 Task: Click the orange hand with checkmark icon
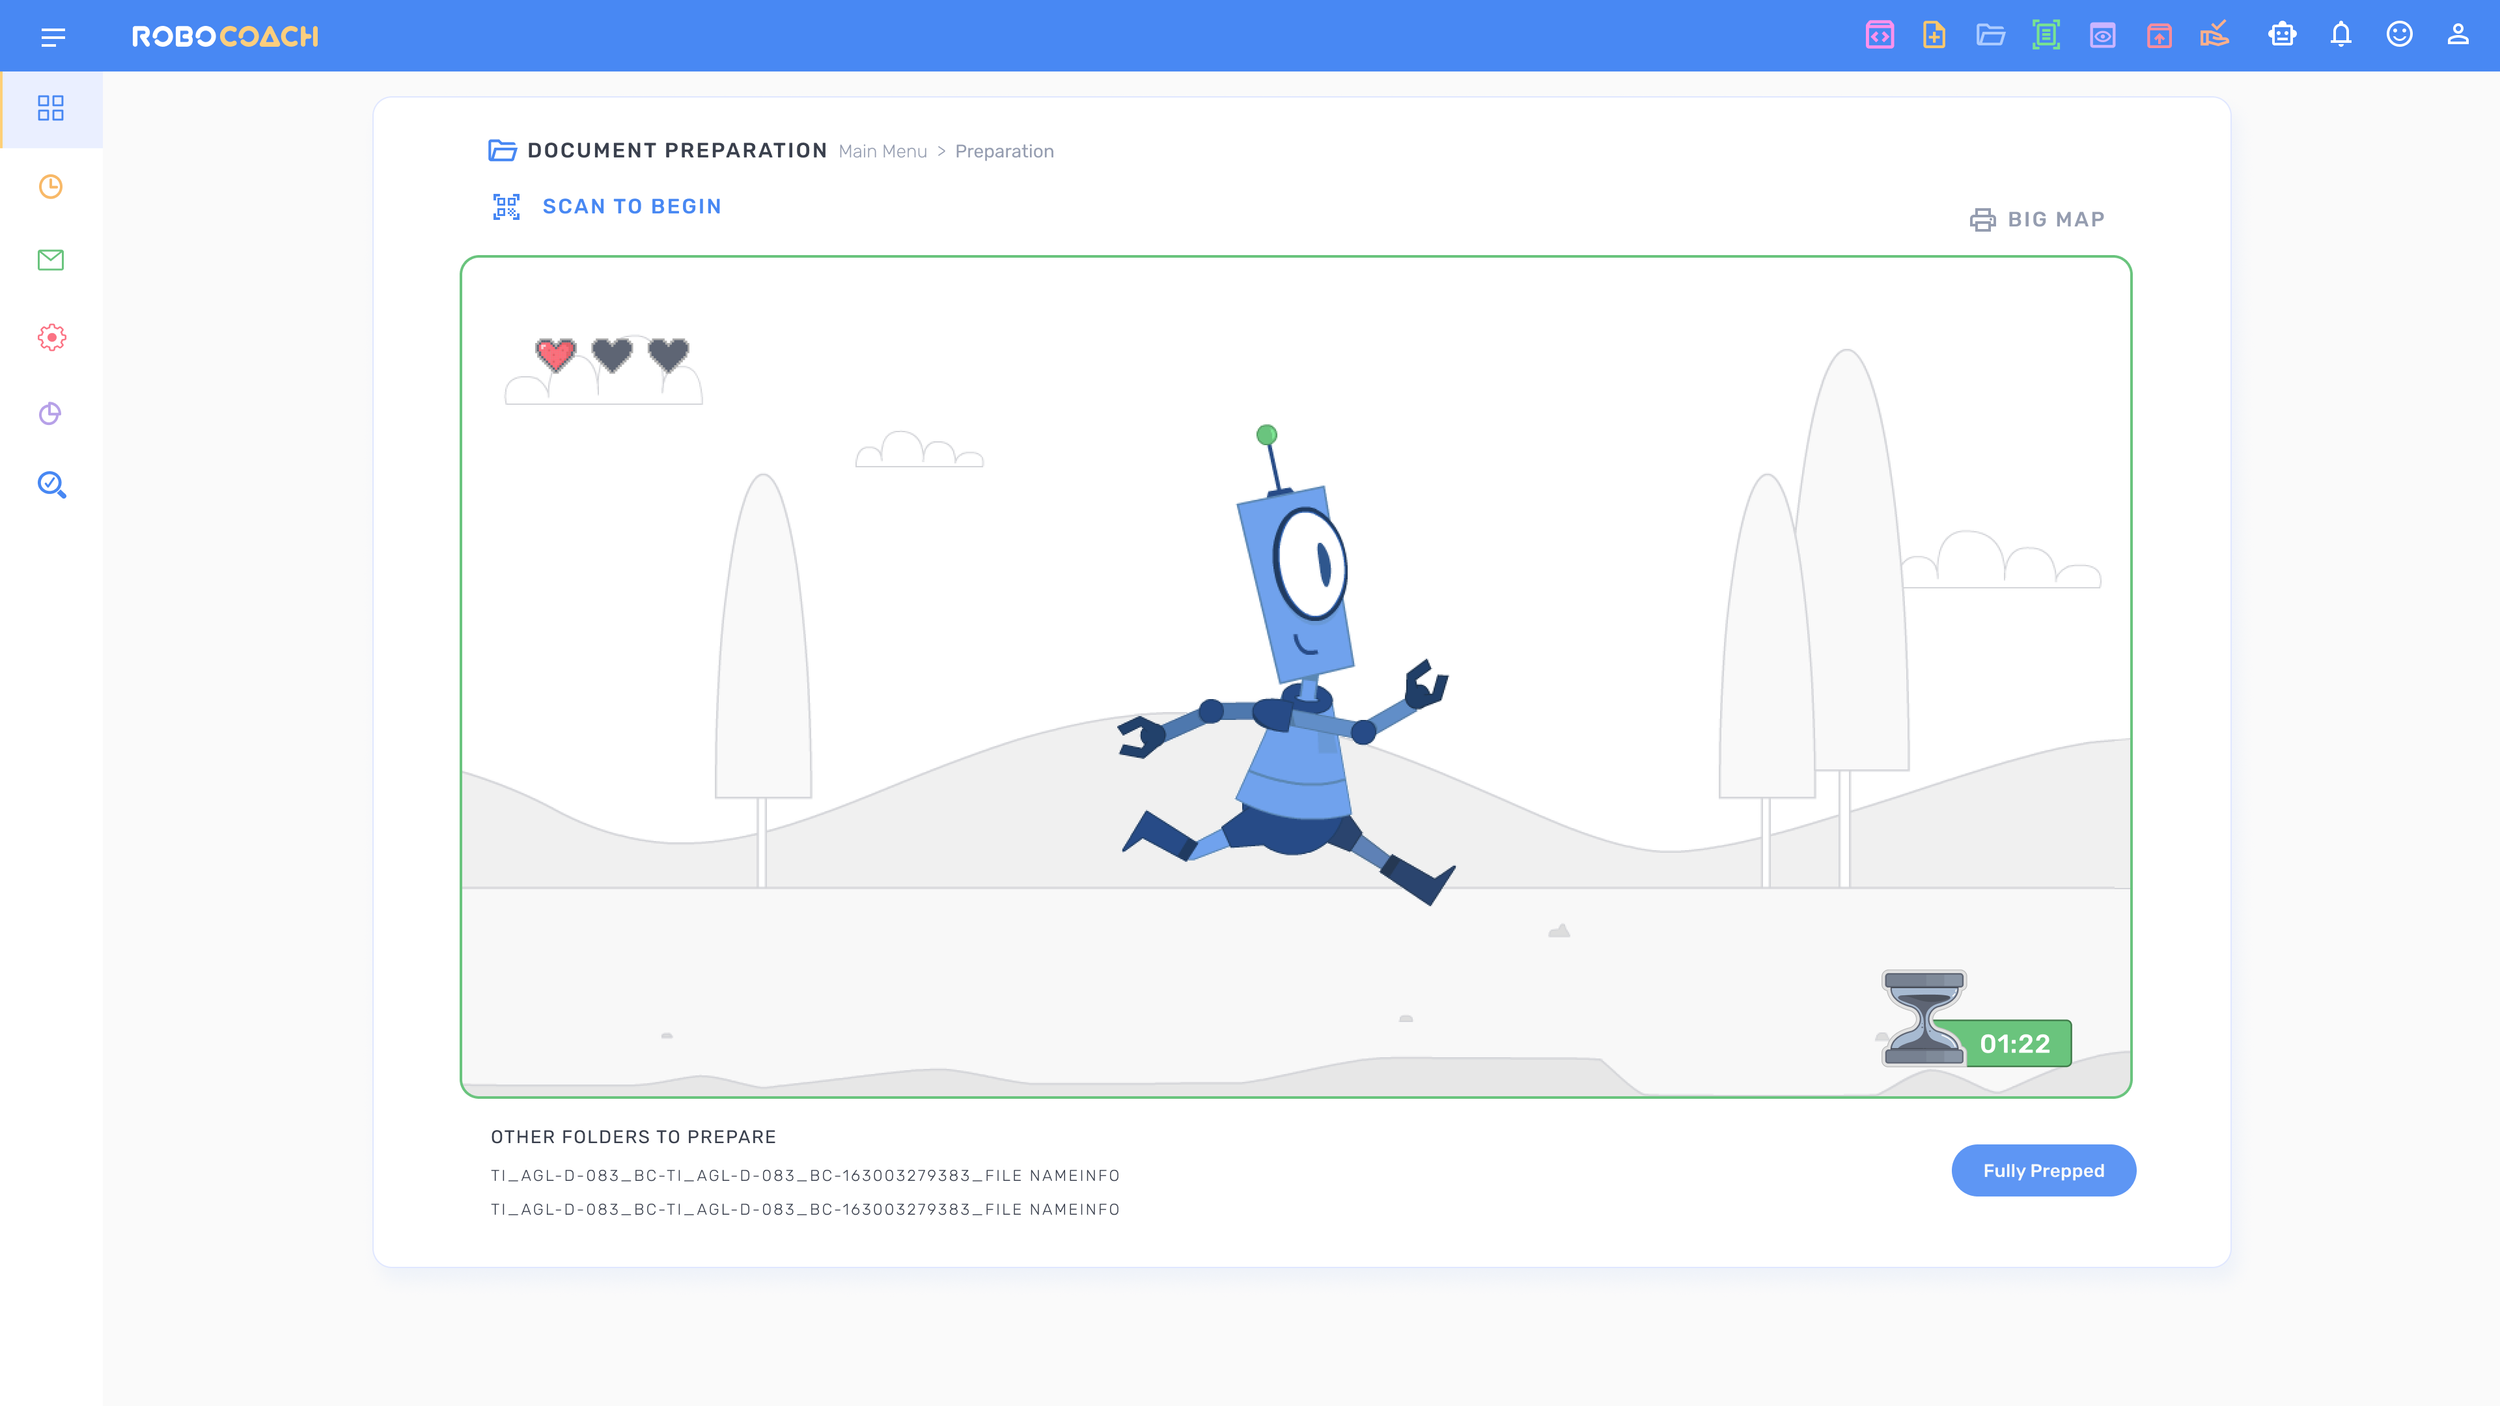tap(2215, 35)
